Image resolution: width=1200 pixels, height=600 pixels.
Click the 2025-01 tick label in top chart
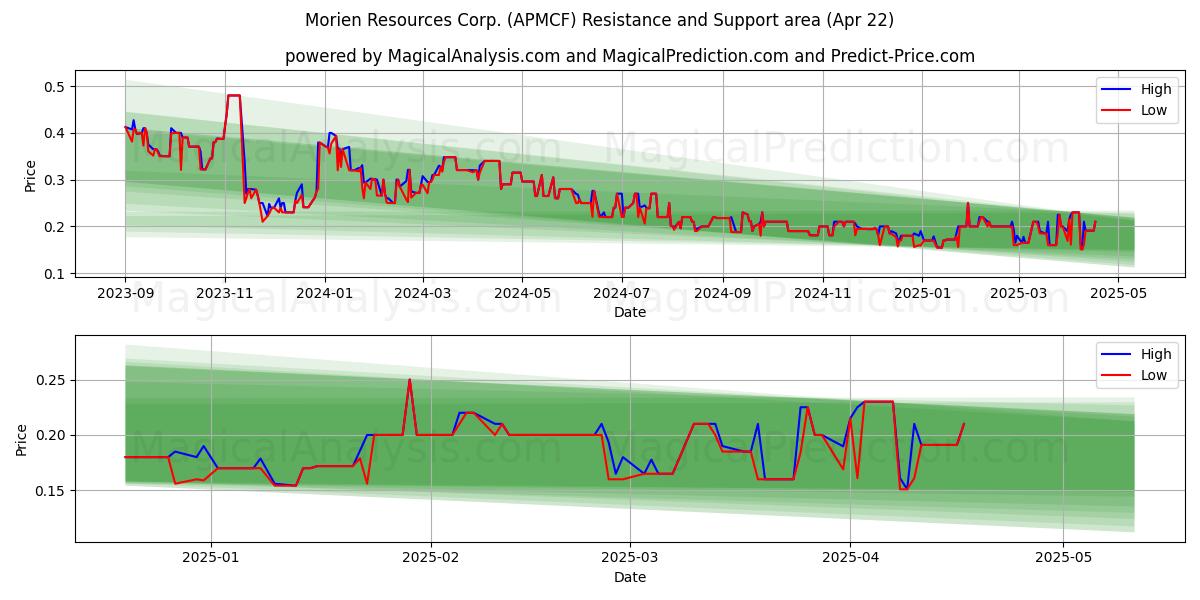pyautogui.click(x=922, y=294)
